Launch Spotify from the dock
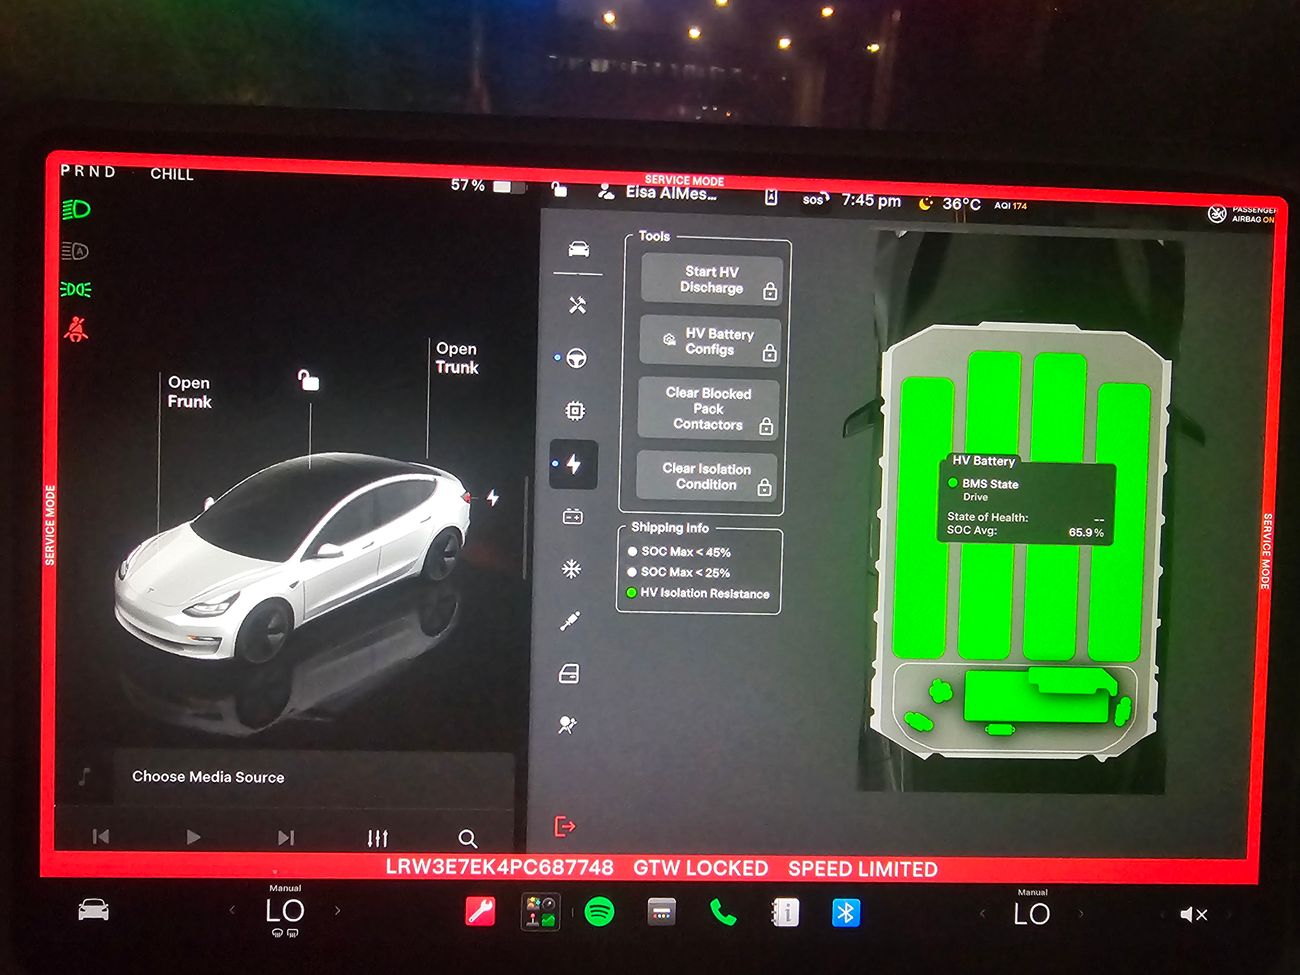 599,912
